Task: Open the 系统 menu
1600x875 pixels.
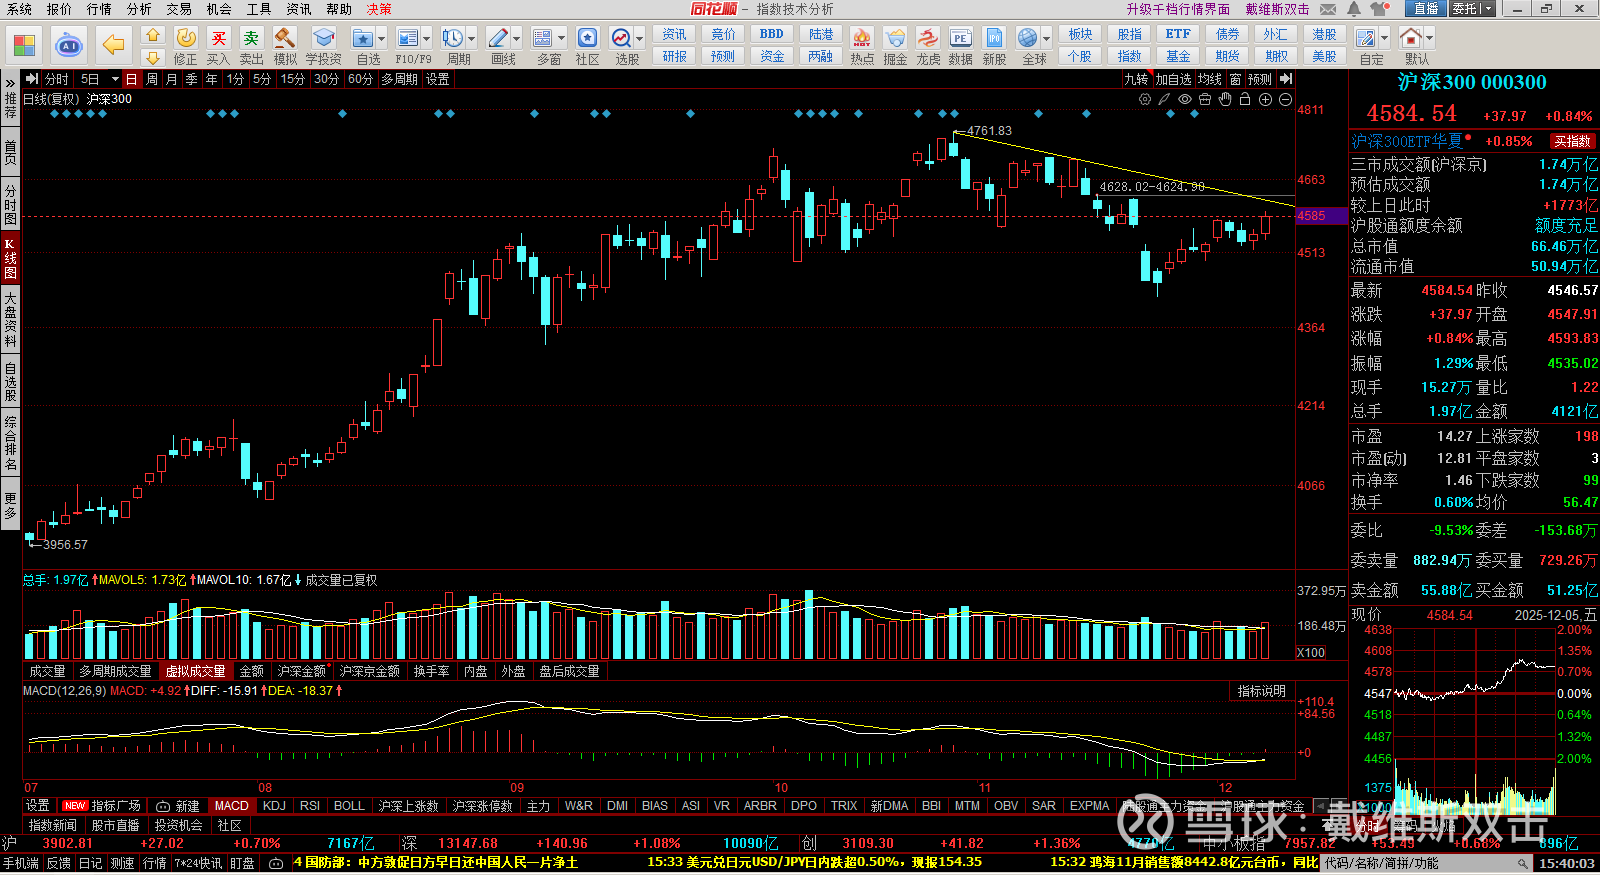Action: 19,9
